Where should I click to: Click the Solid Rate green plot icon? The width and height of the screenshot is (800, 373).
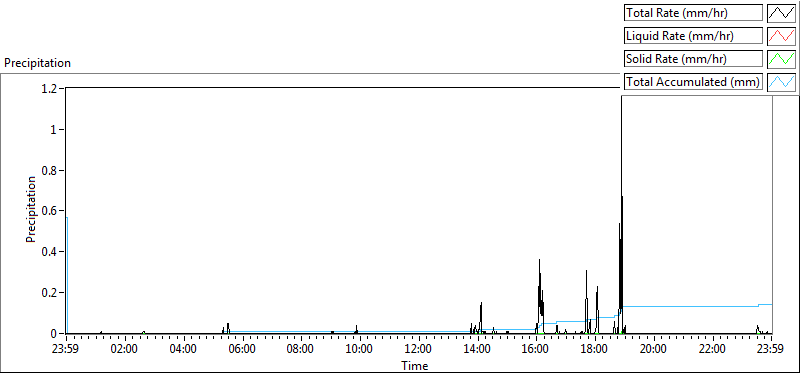[x=781, y=59]
